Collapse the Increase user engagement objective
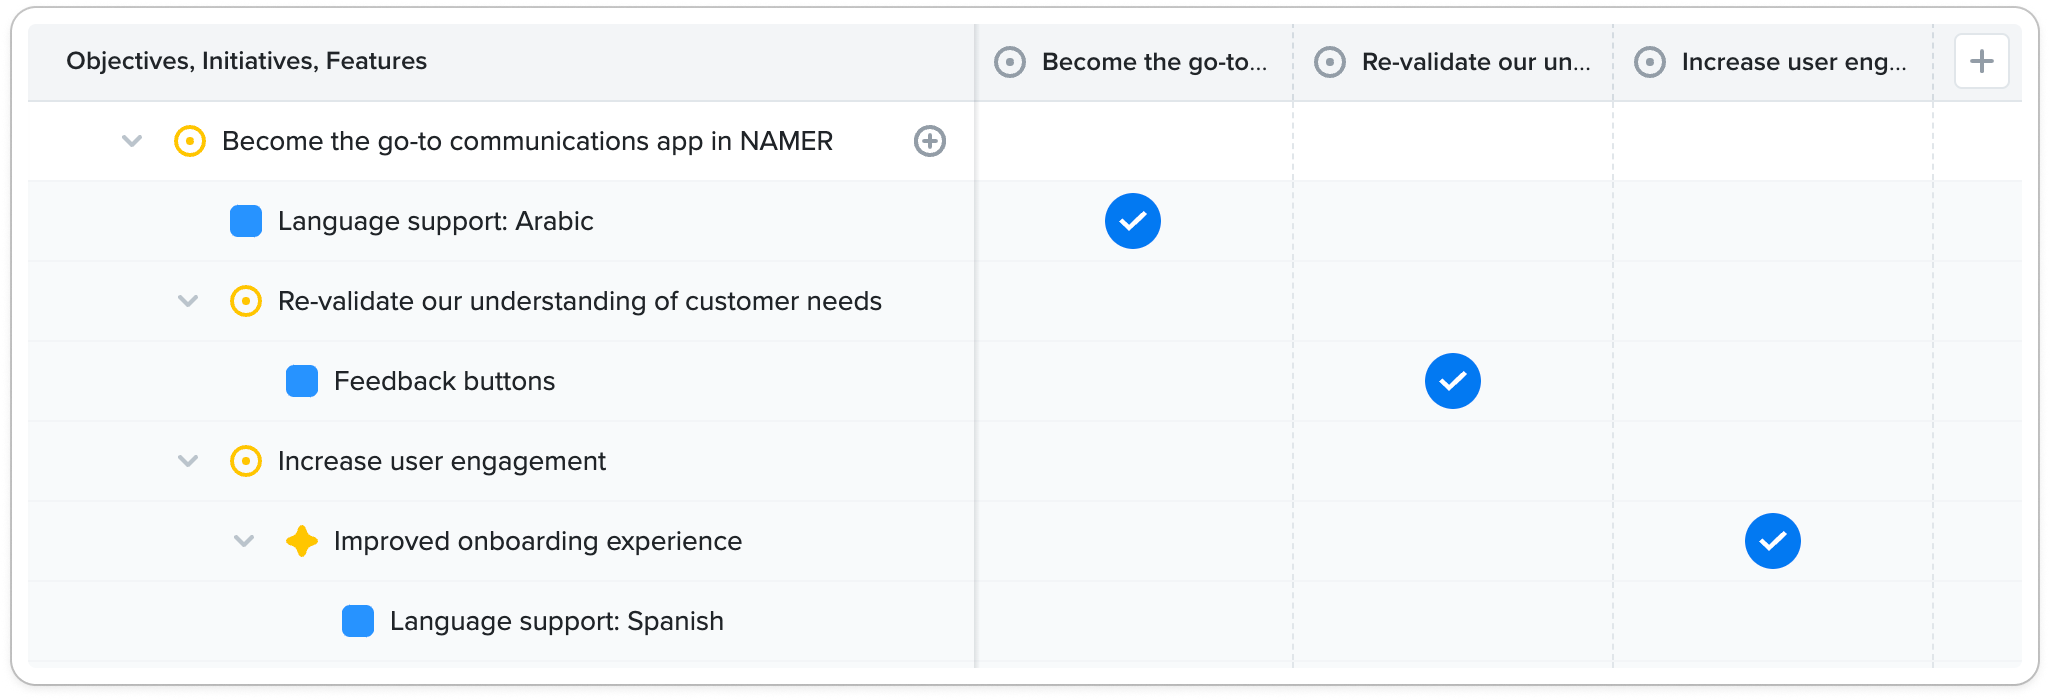The image size is (2050, 700). (188, 461)
